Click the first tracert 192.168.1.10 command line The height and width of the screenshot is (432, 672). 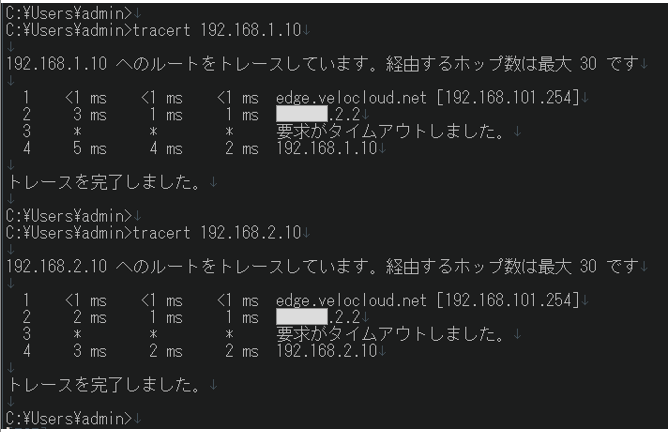click(154, 30)
